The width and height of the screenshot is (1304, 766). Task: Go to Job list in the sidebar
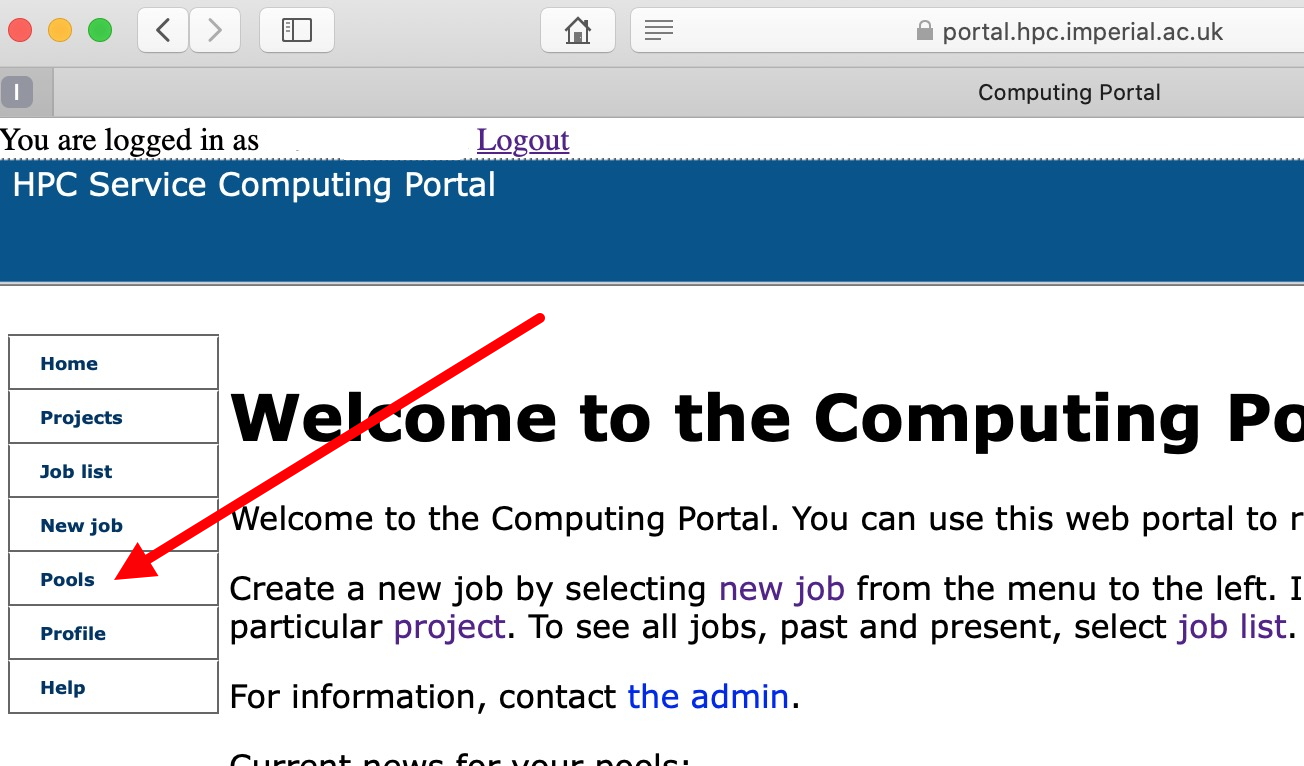[x=76, y=472]
